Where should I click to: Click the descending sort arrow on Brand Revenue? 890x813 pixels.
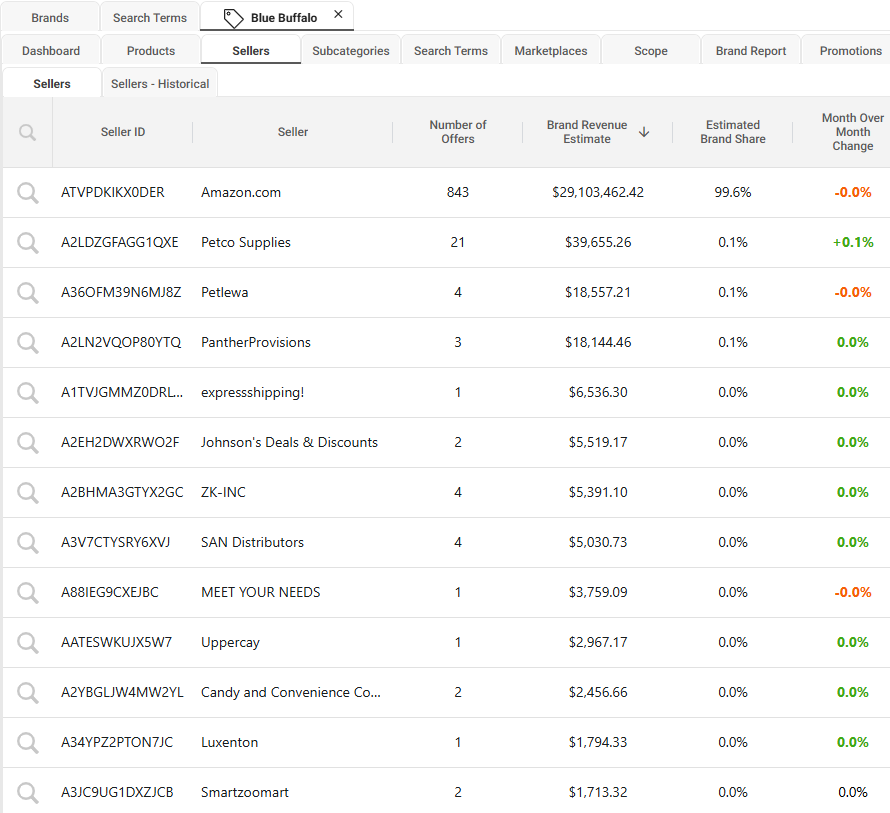(x=644, y=132)
